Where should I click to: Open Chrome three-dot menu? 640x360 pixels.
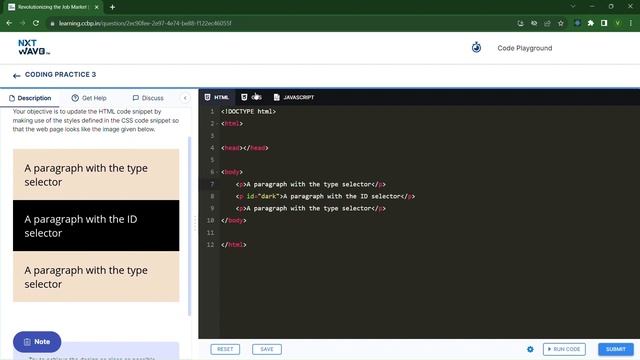point(631,23)
